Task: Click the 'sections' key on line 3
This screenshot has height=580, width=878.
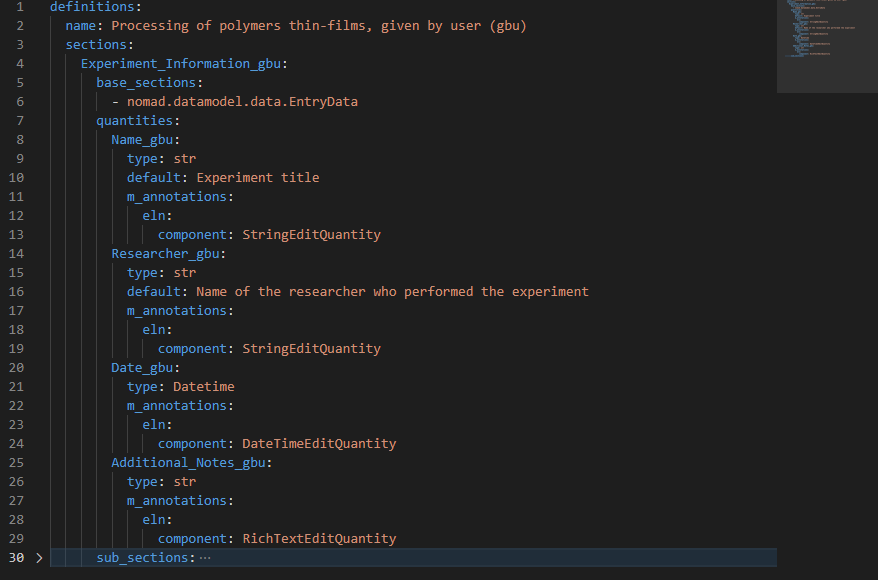Action: (96, 45)
